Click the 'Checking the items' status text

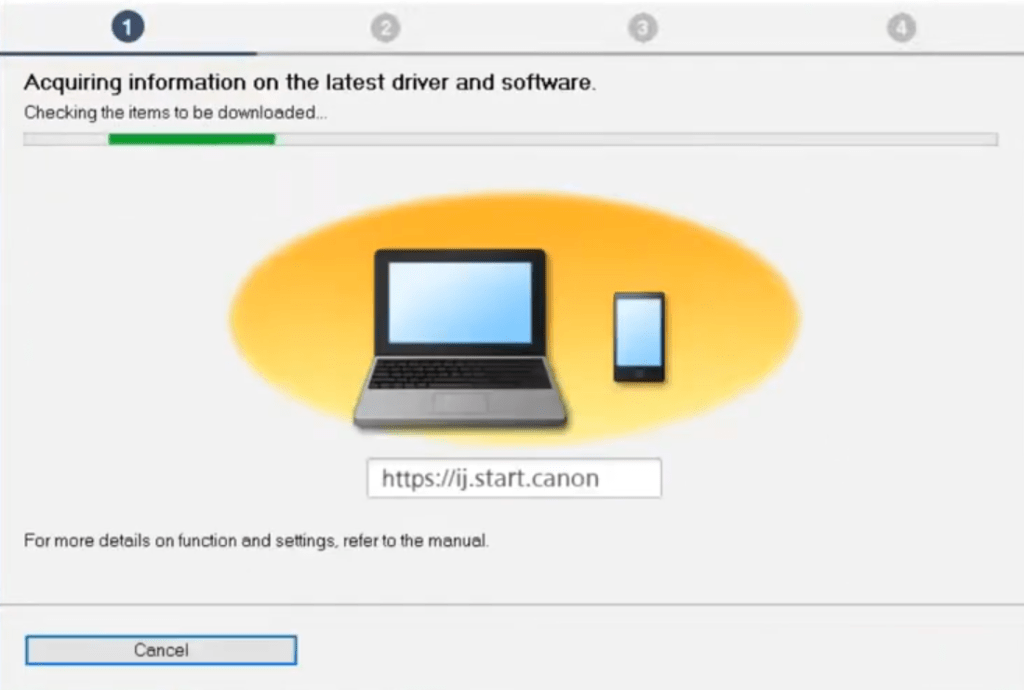pos(175,113)
